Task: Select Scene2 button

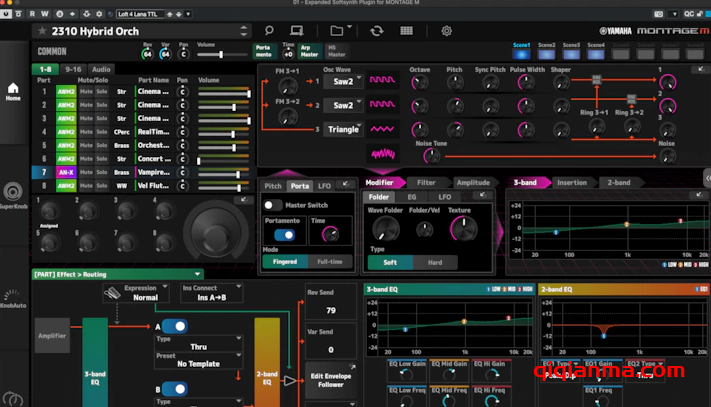Action: coord(546,54)
